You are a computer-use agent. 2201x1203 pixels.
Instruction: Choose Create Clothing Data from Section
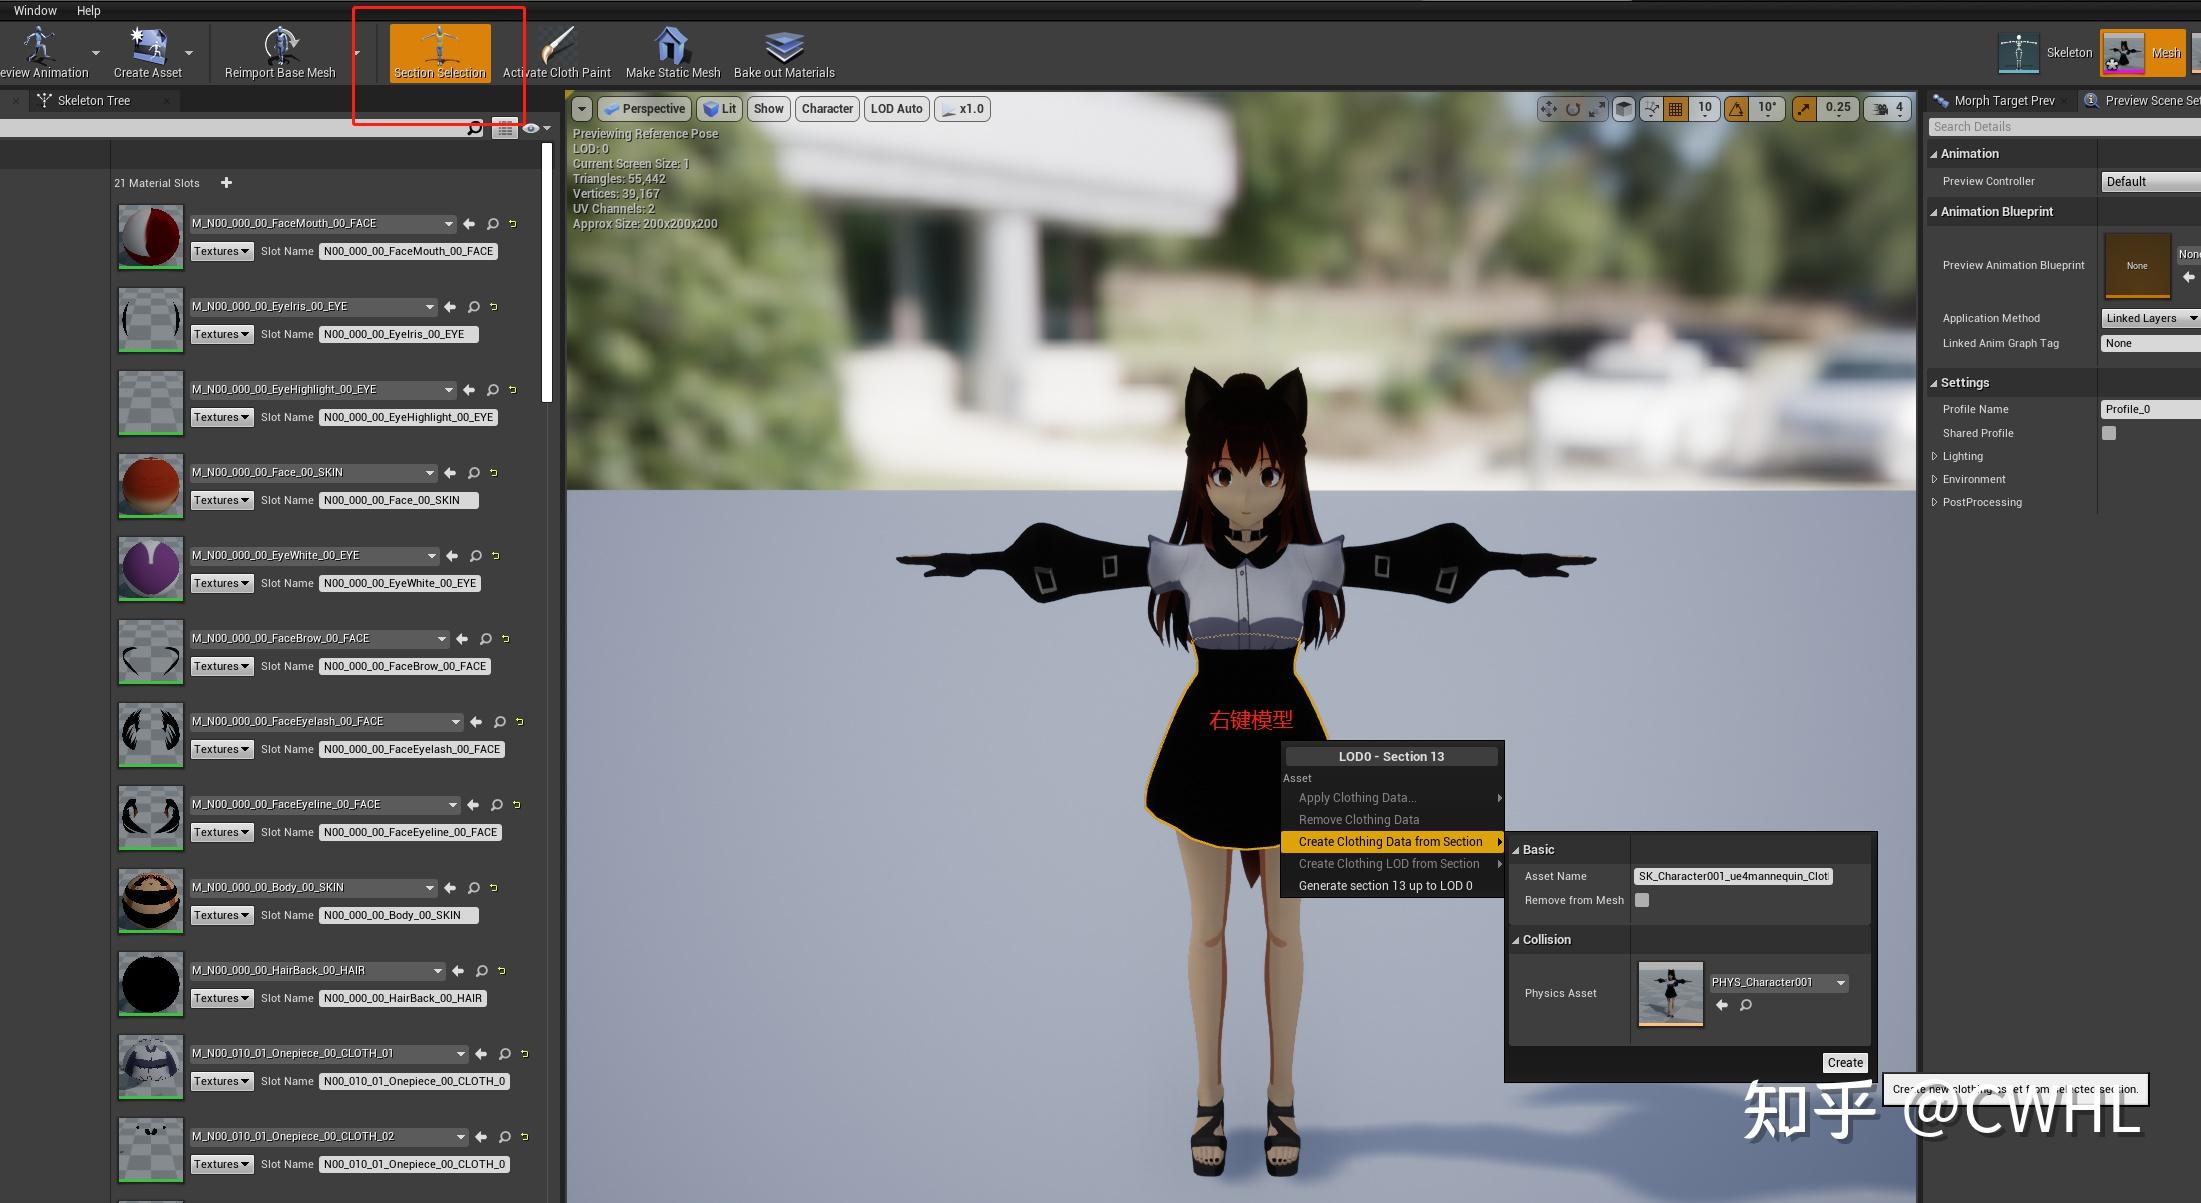tap(1390, 841)
